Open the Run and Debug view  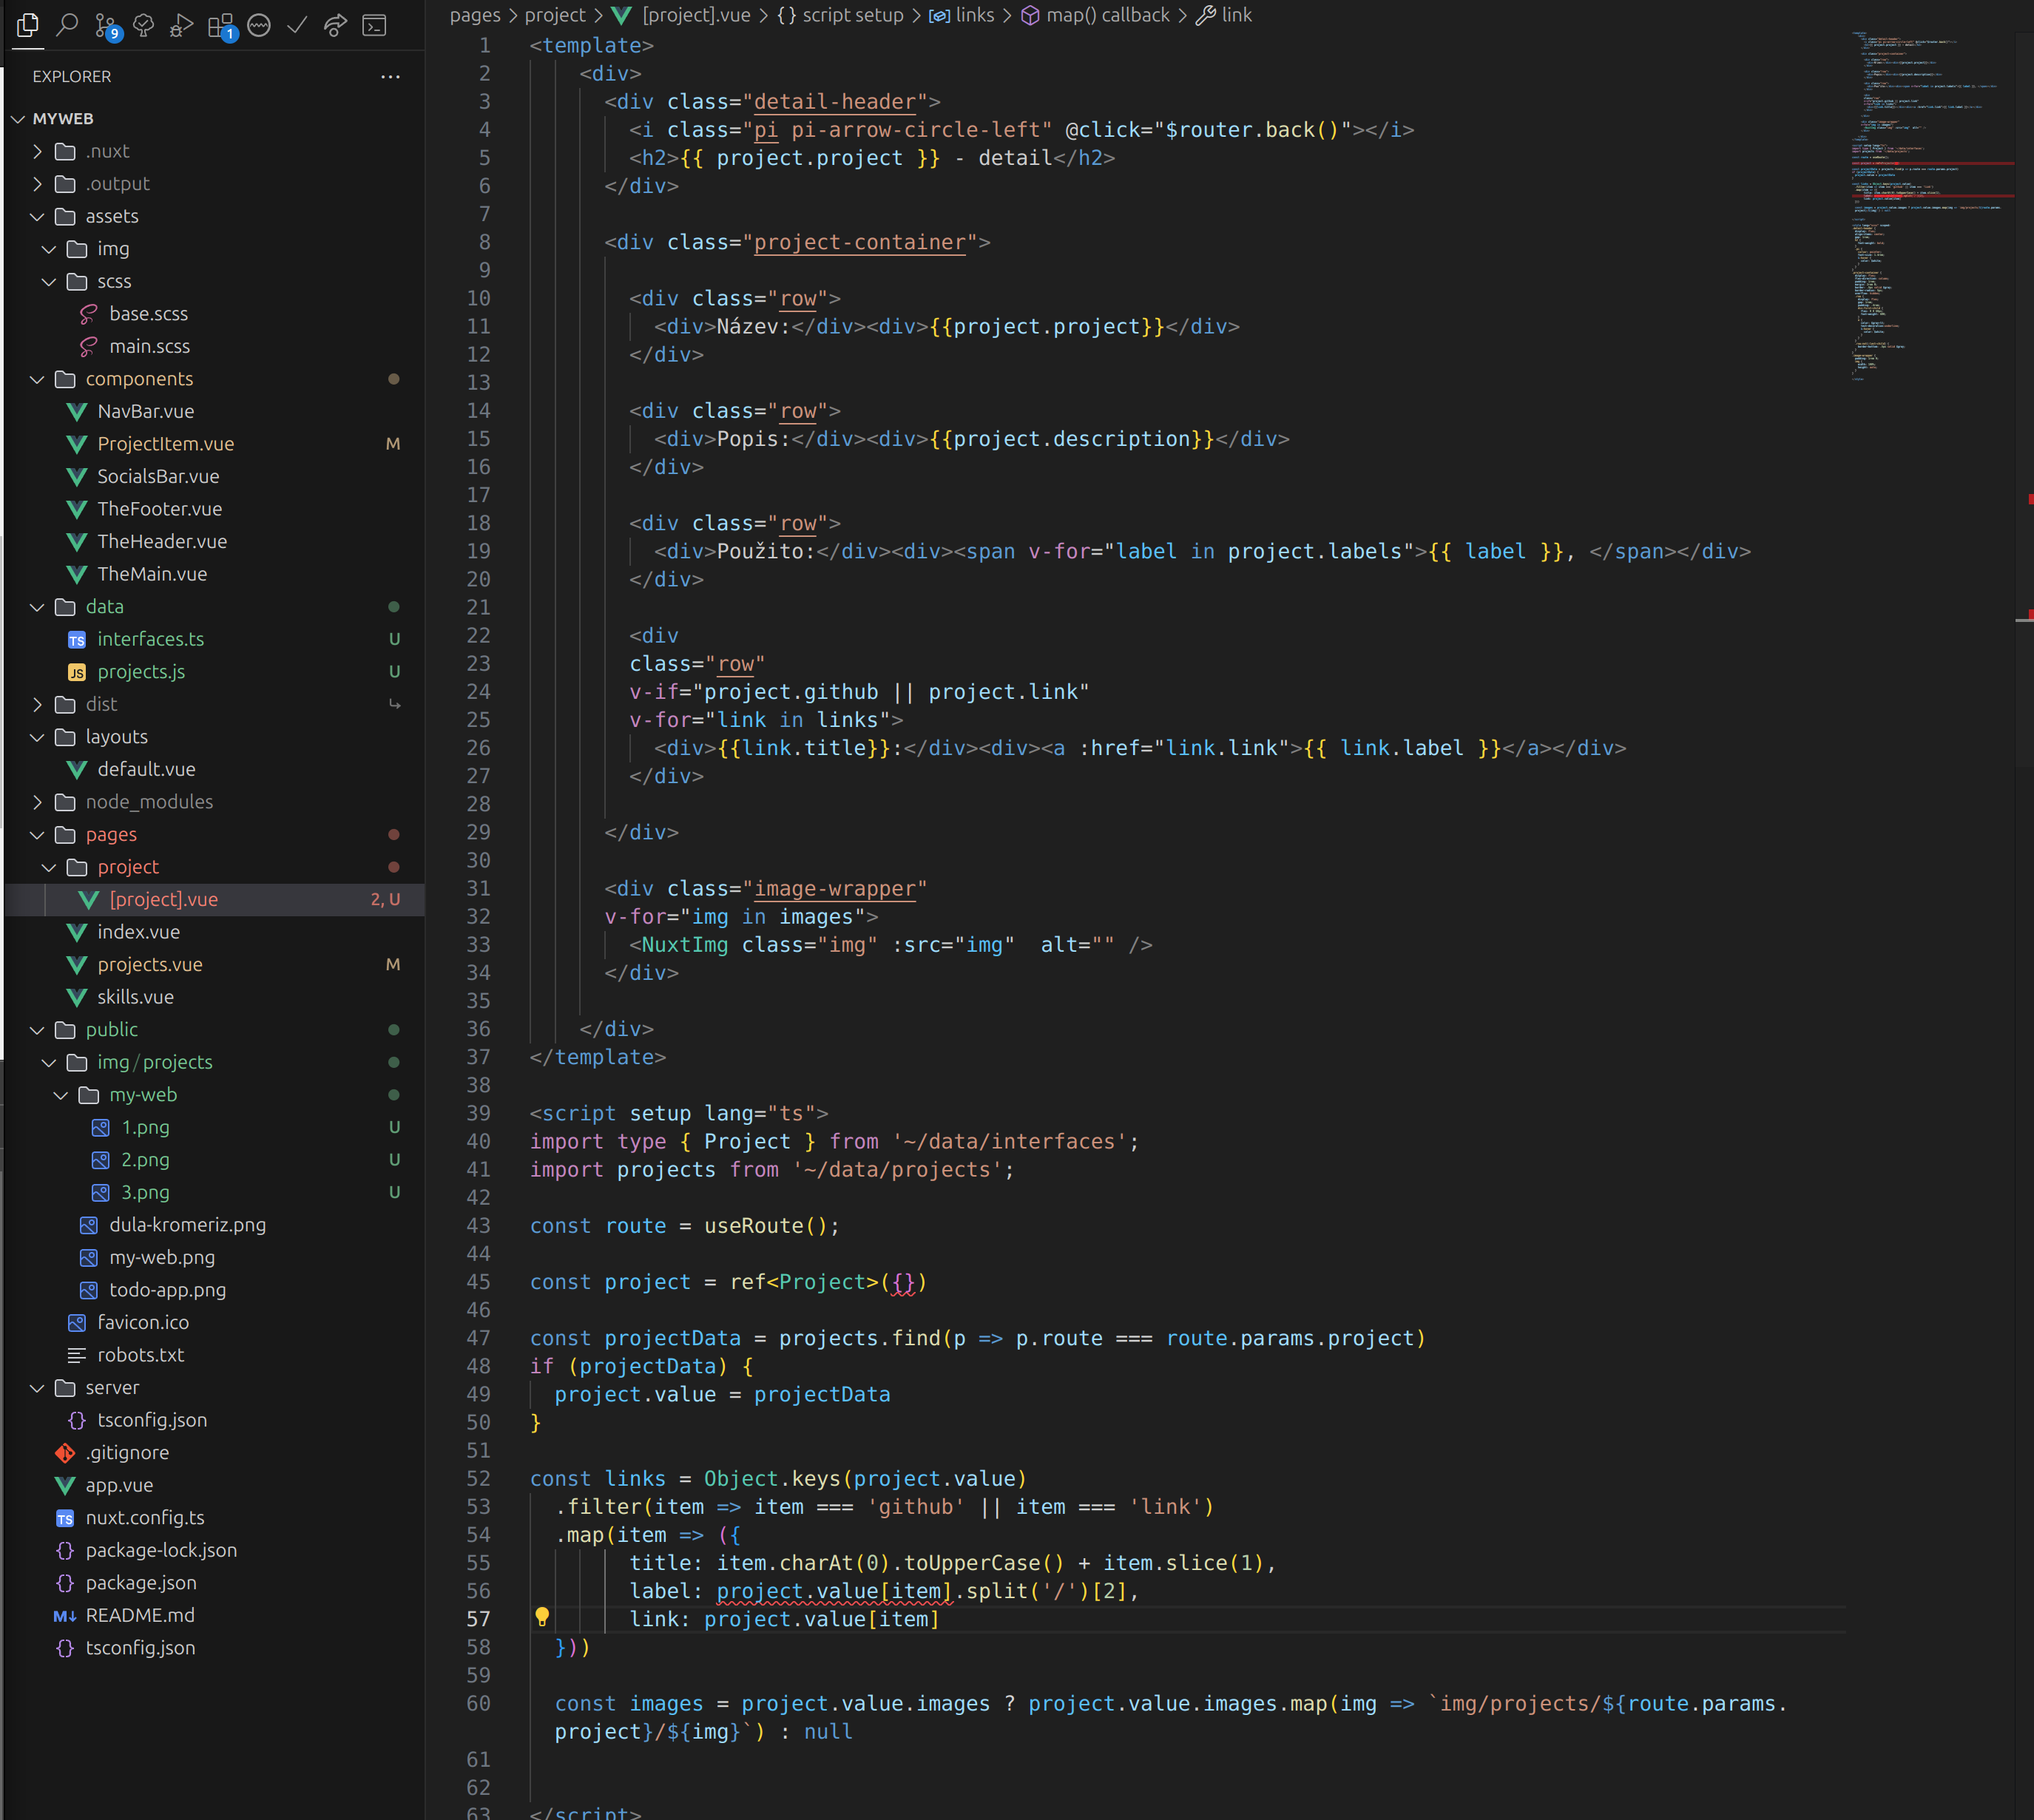[181, 25]
